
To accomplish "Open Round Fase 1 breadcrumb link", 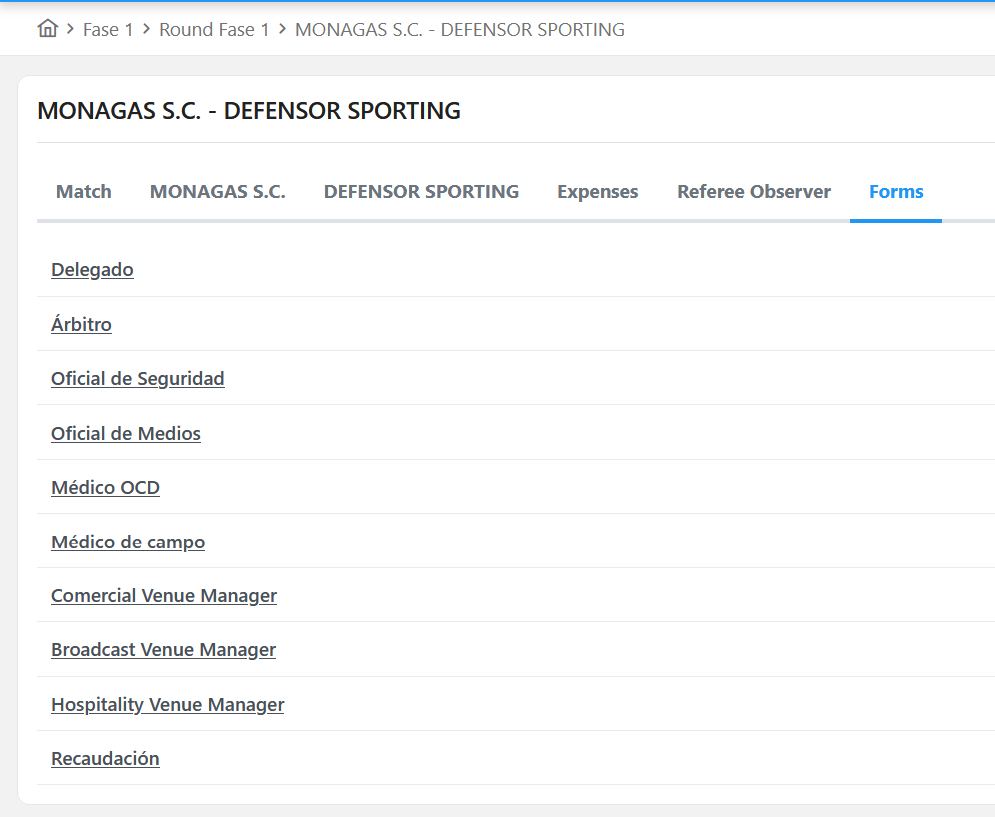I will pyautogui.click(x=214, y=30).
